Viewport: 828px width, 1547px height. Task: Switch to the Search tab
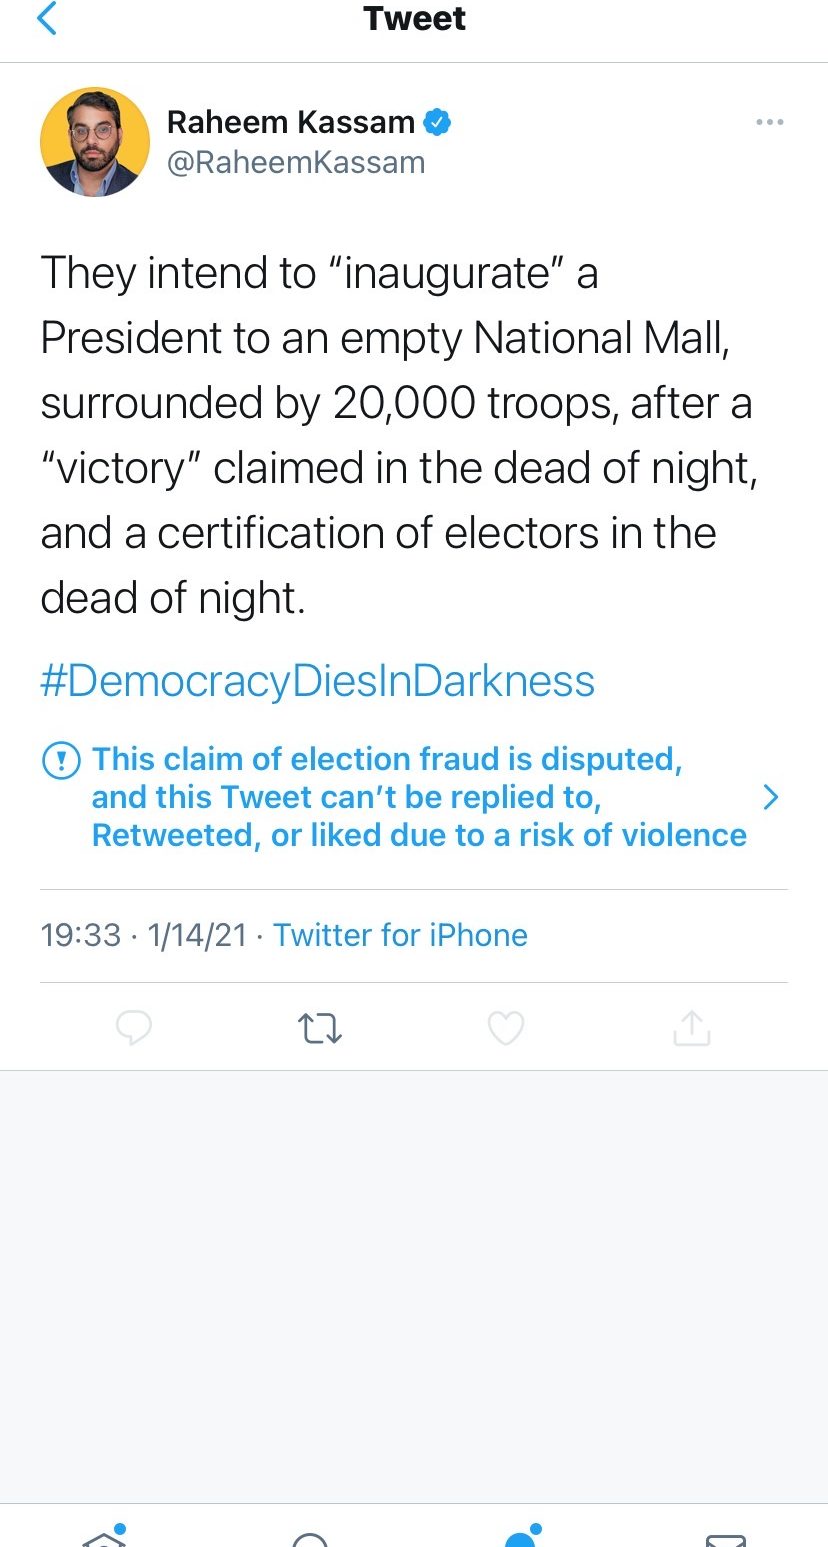click(310, 1539)
